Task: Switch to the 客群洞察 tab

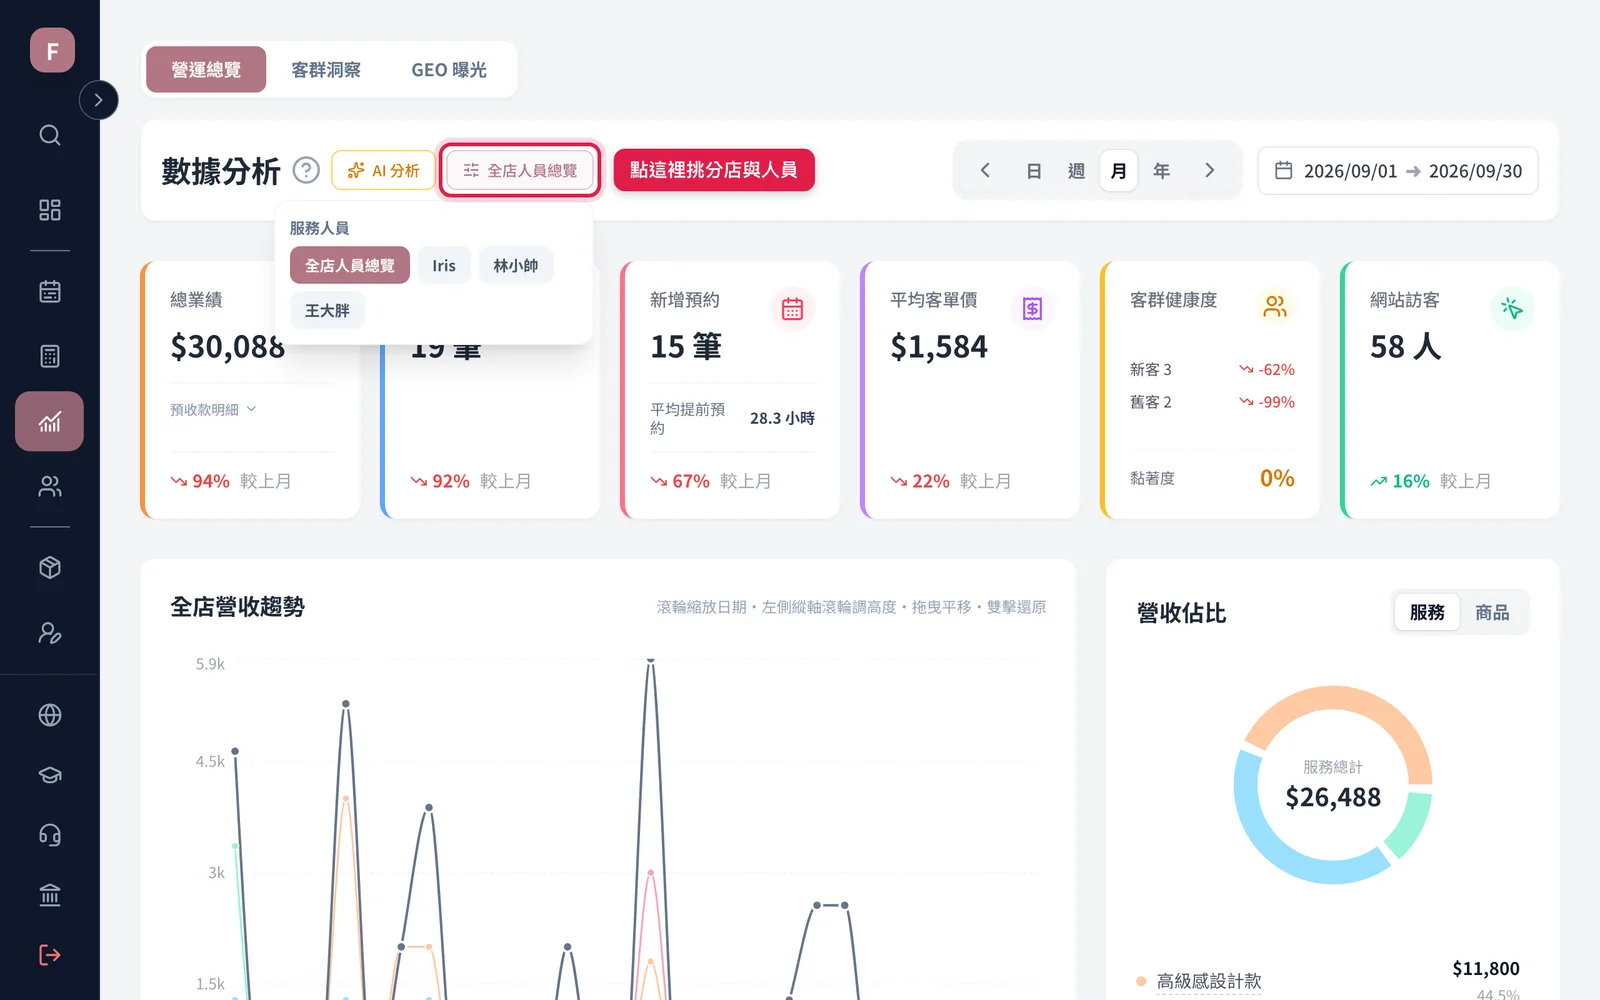Action: [x=326, y=70]
